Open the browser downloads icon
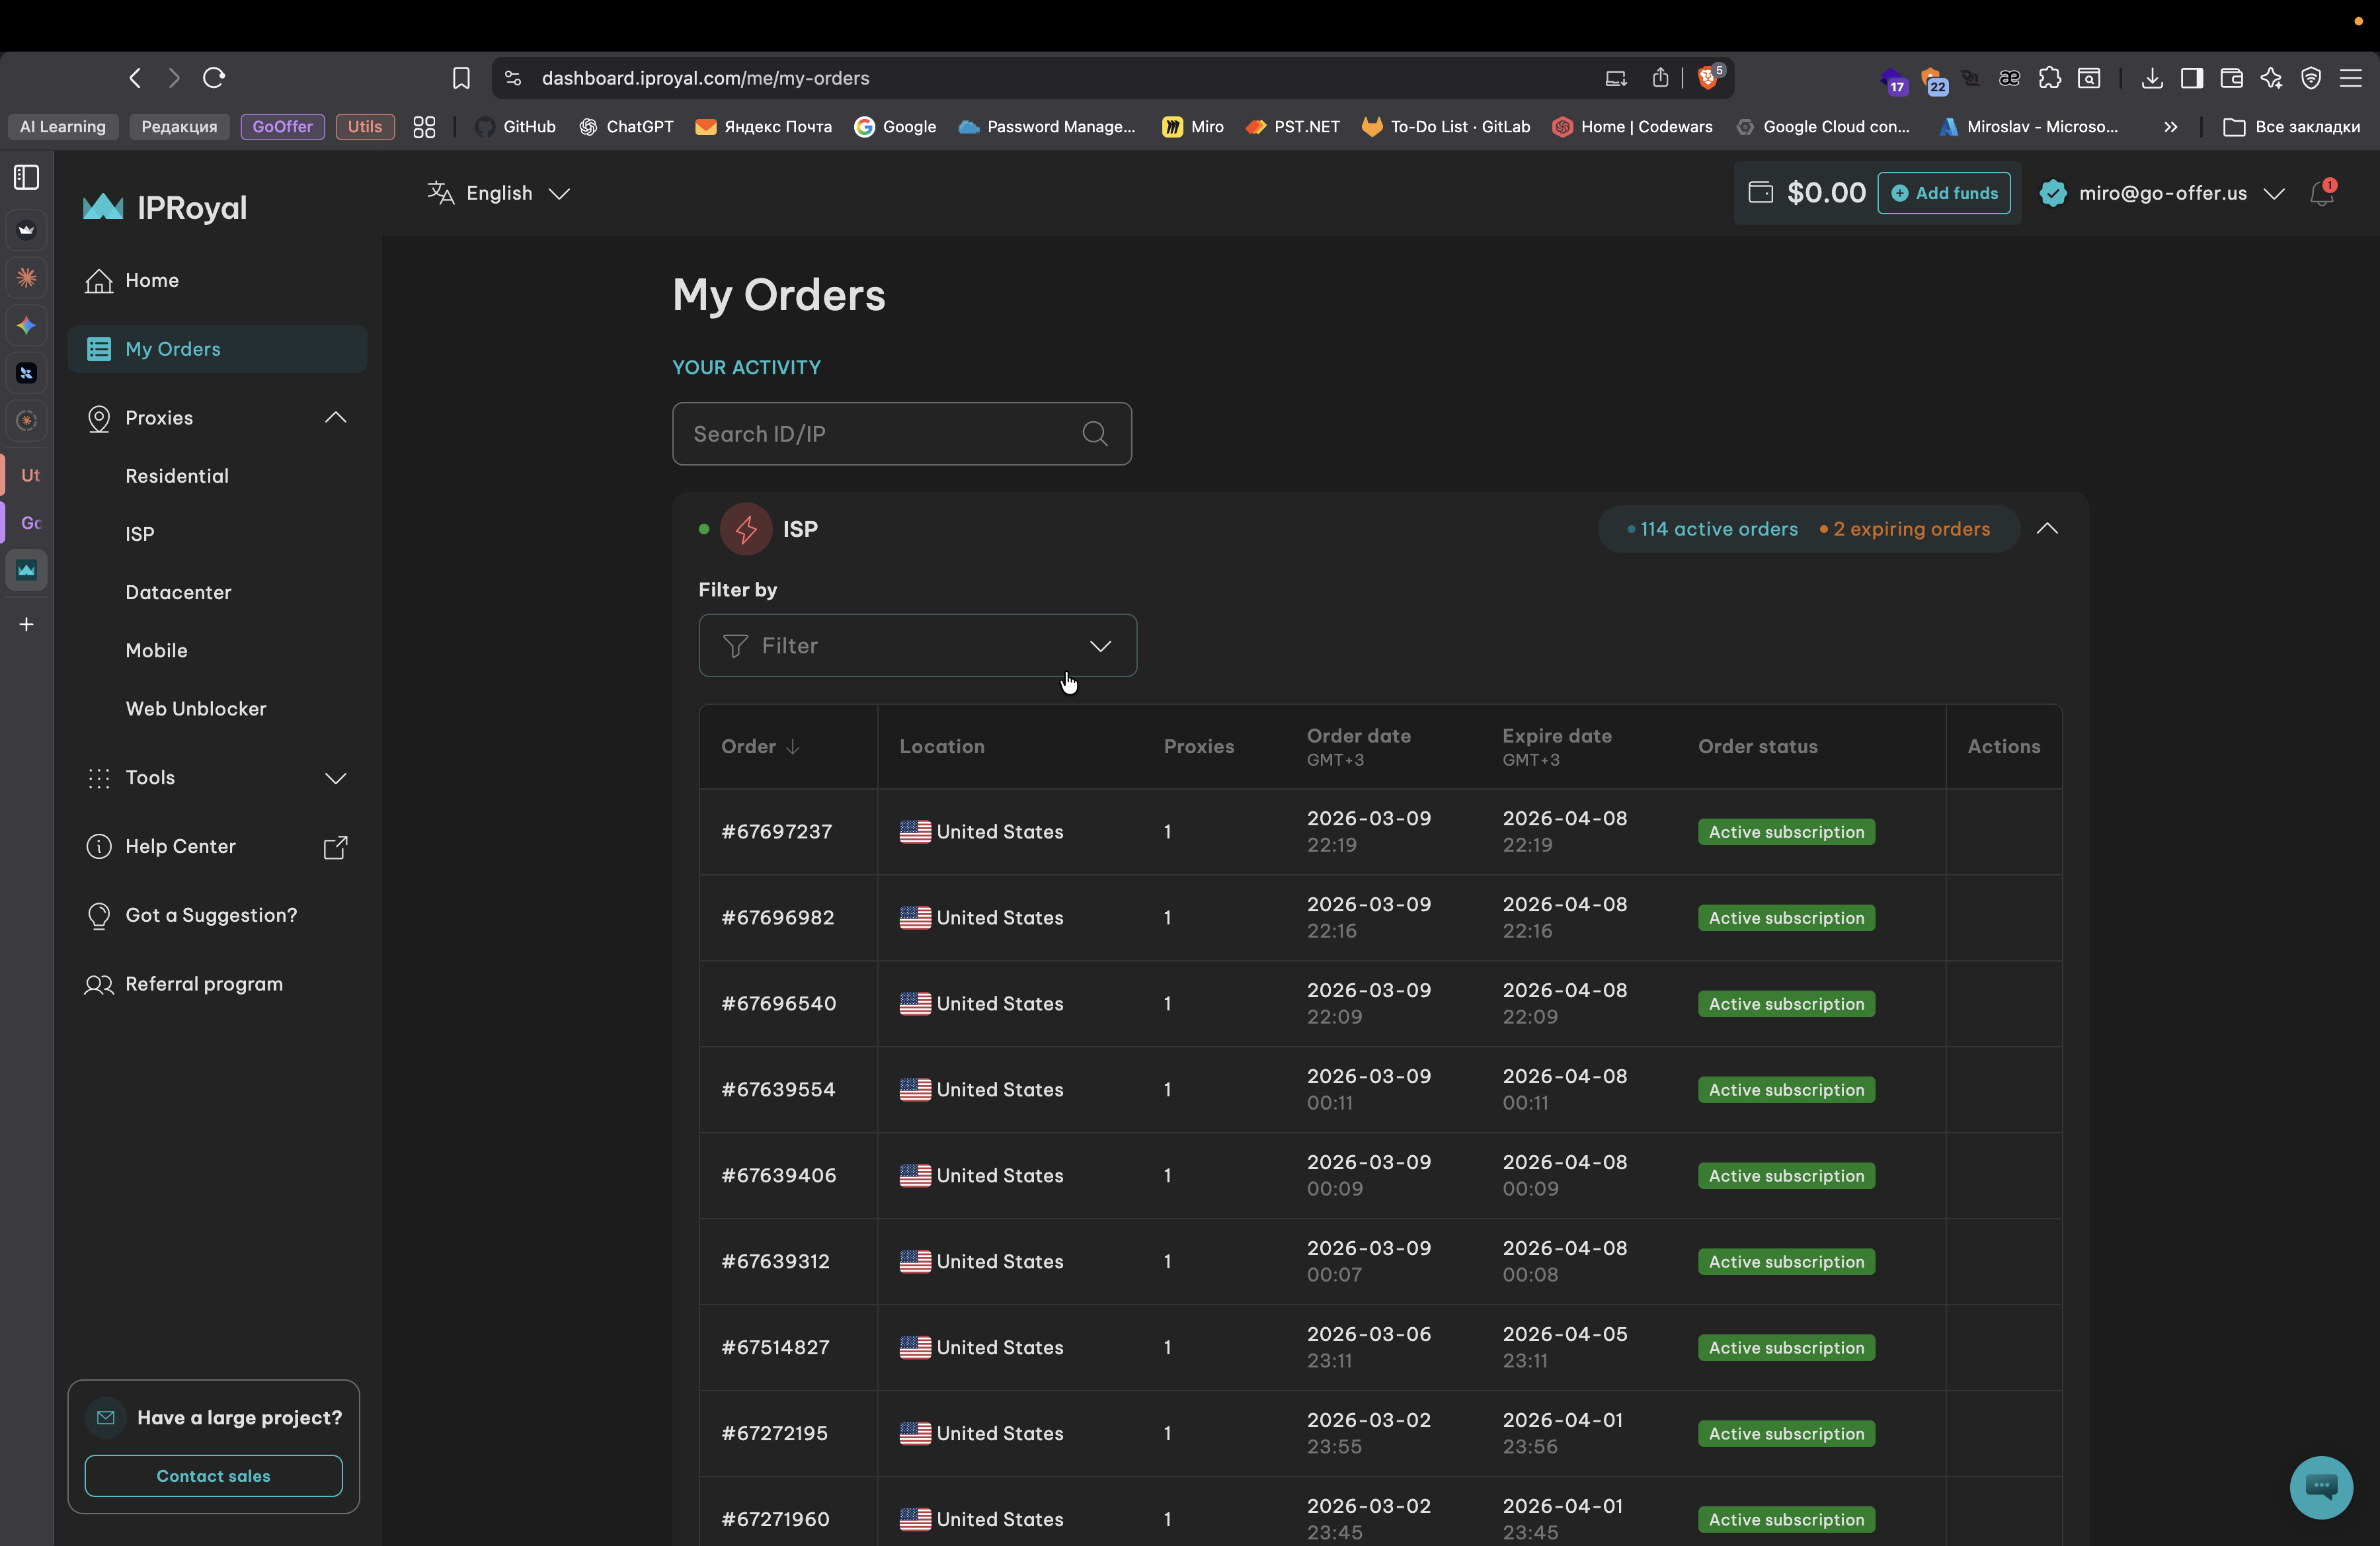The image size is (2380, 1546). pos(2151,78)
